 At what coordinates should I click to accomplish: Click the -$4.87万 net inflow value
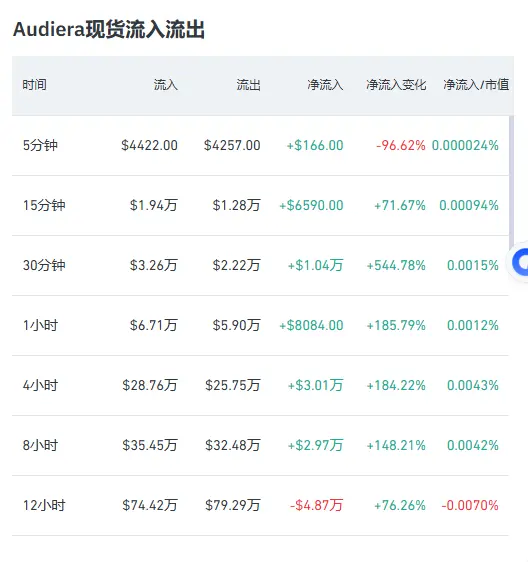317,505
